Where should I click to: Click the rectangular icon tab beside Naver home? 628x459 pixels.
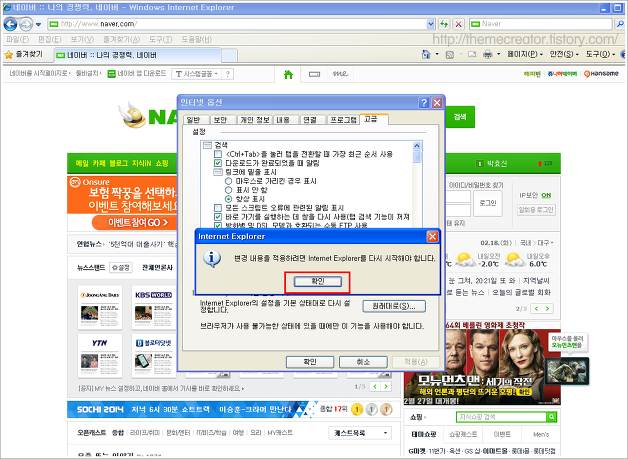314,74
